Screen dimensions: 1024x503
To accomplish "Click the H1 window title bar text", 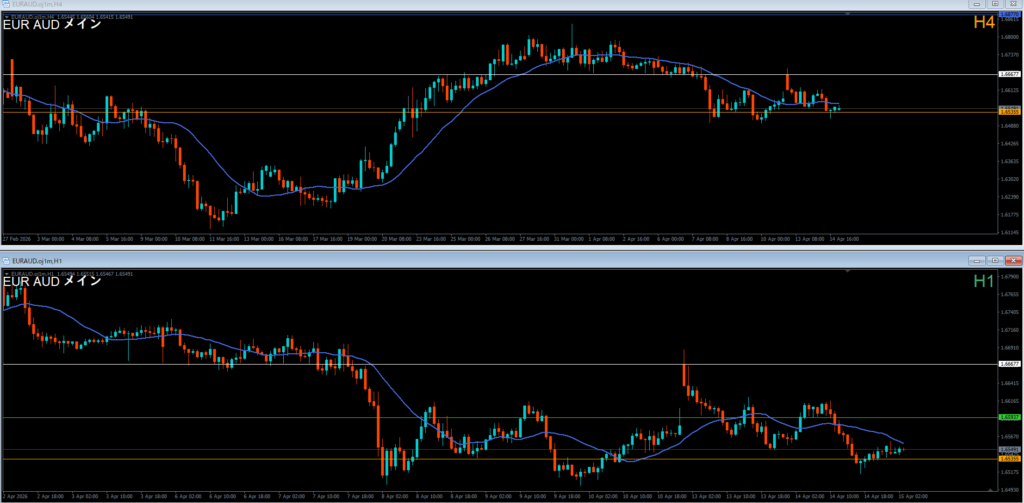I will 40,259.
